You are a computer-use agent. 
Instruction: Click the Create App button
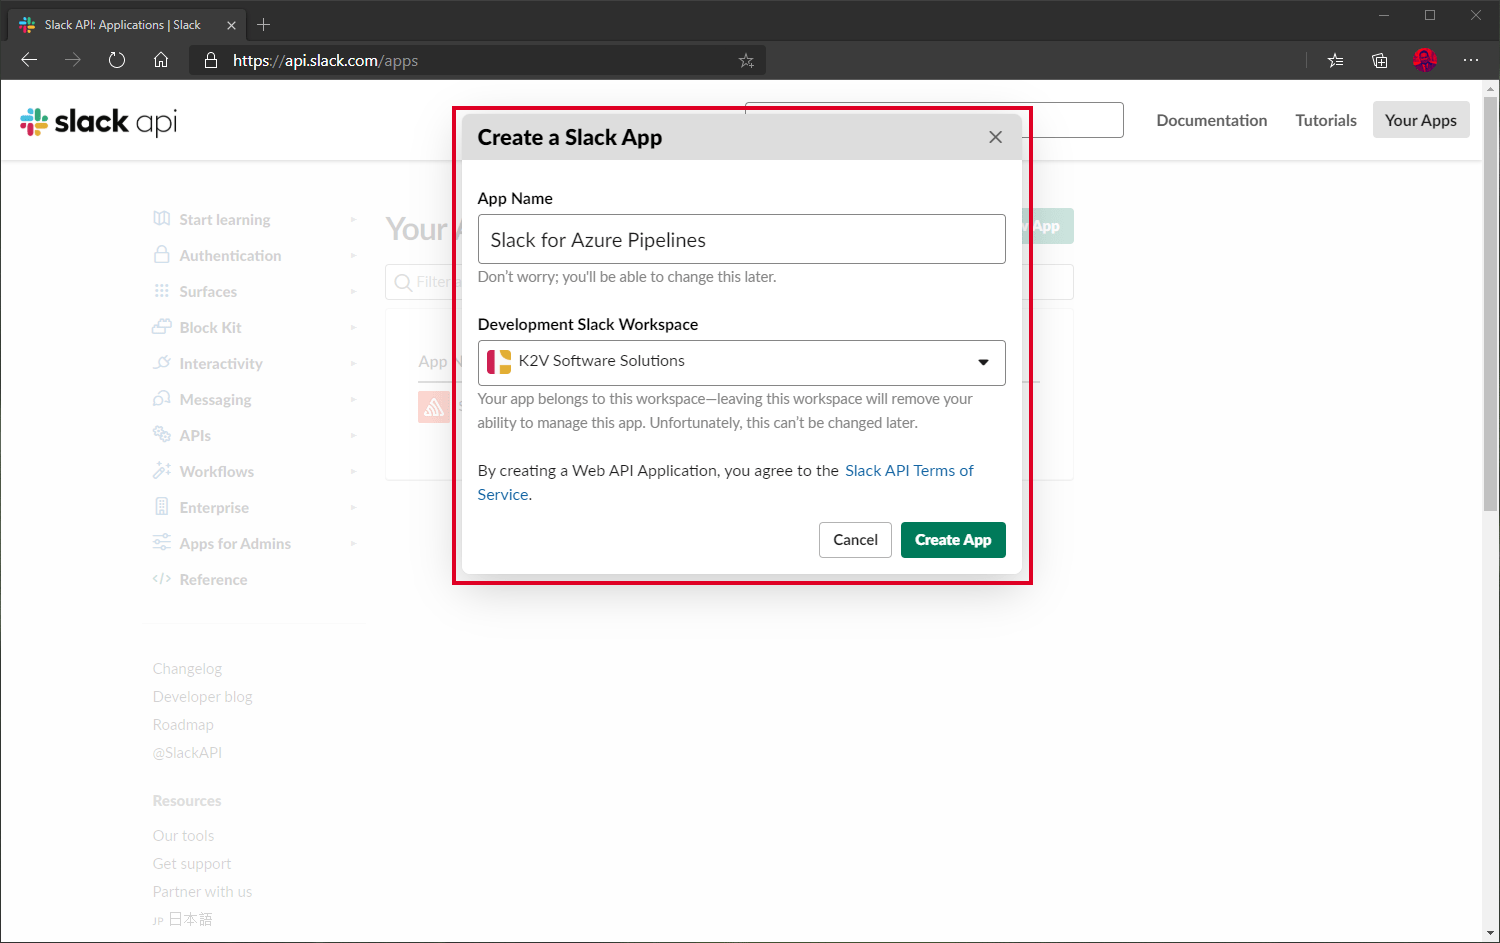click(x=953, y=540)
